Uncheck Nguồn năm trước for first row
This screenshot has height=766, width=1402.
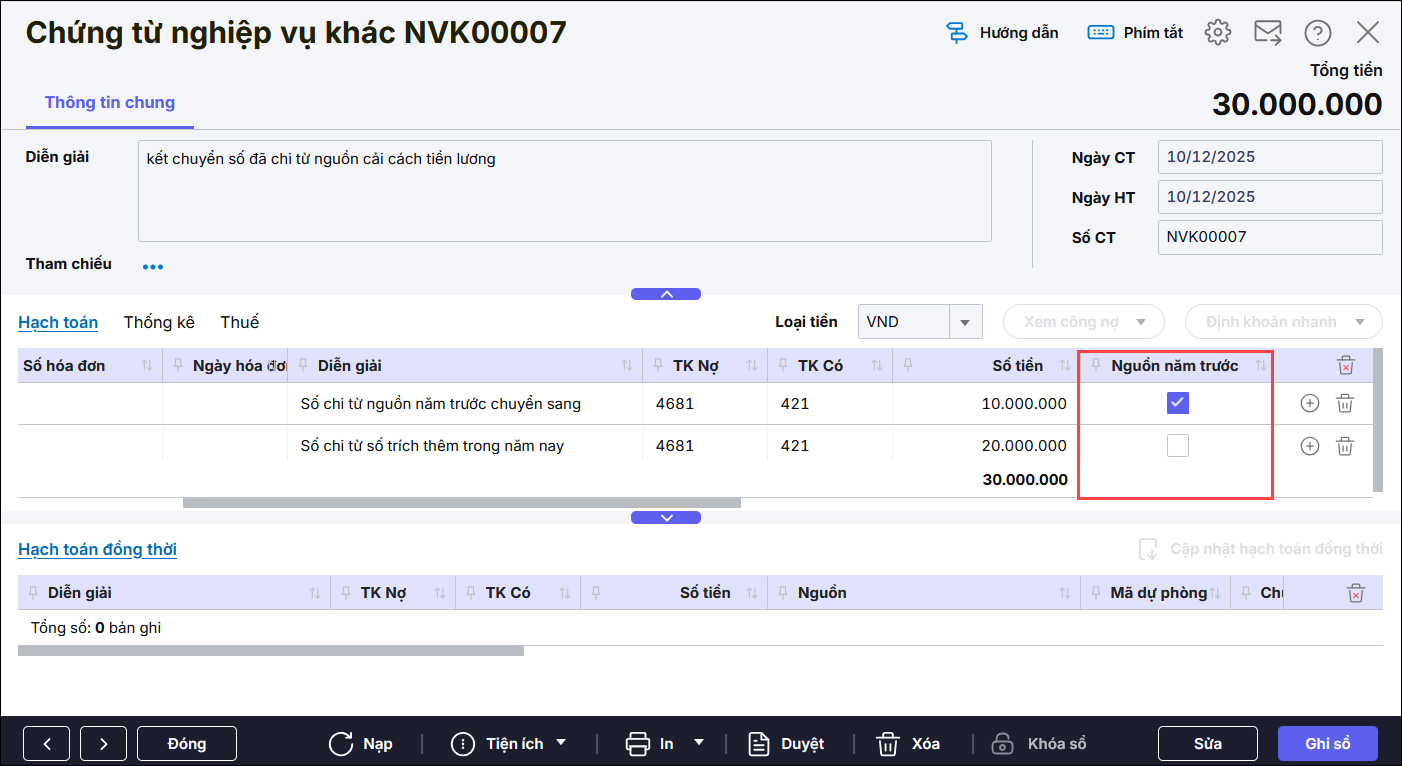coord(1177,403)
